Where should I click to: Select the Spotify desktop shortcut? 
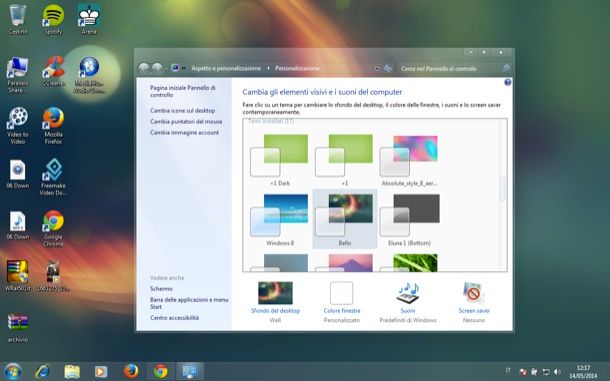point(53,19)
